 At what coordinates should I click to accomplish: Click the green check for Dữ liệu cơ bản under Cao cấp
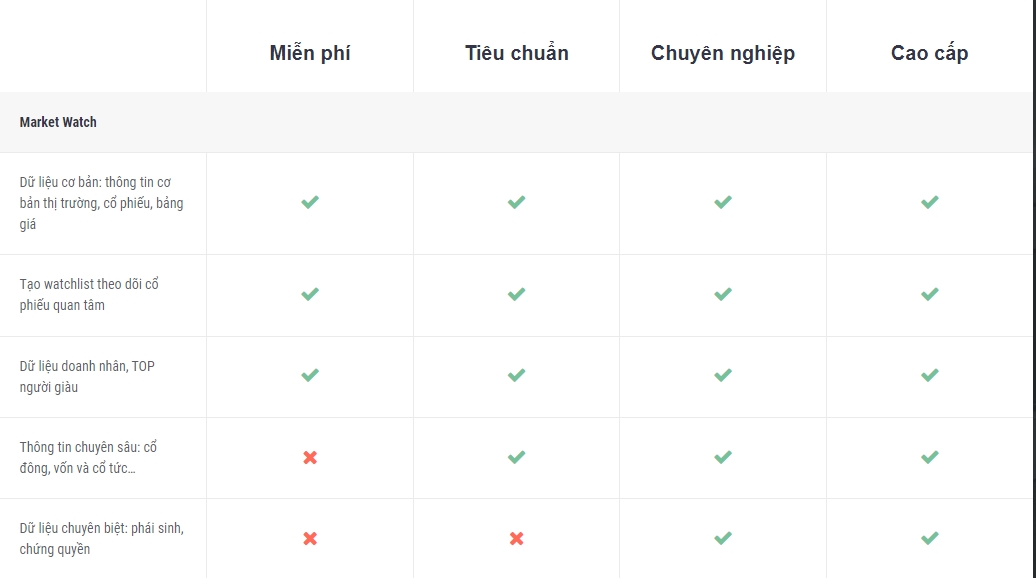pyautogui.click(x=930, y=202)
